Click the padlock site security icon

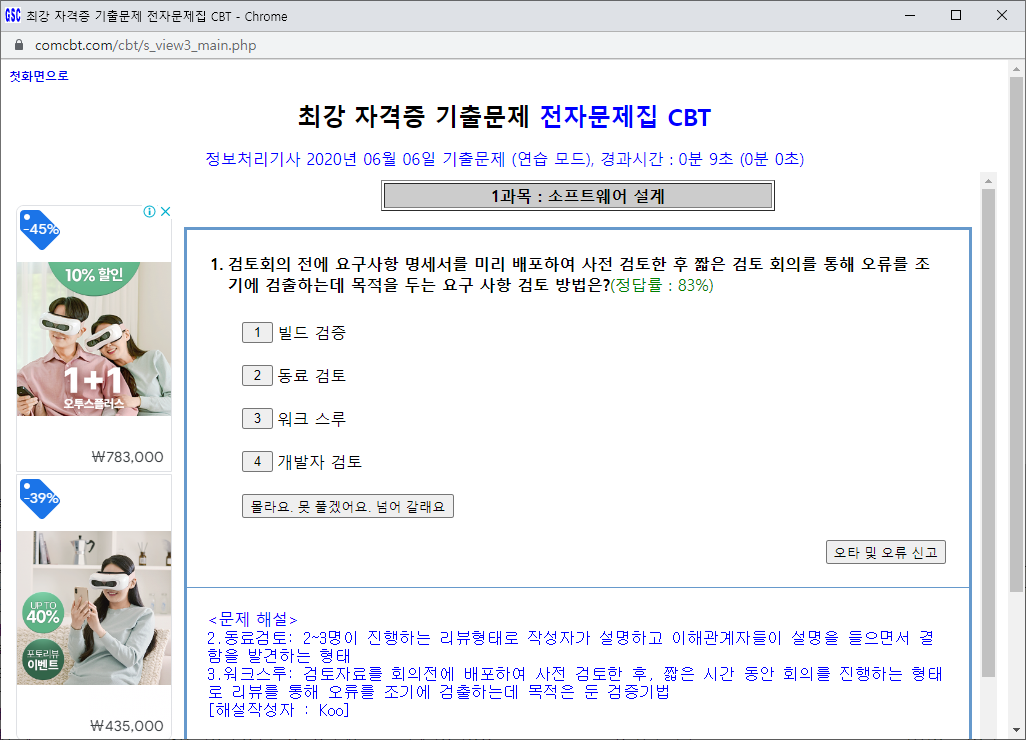[x=18, y=46]
